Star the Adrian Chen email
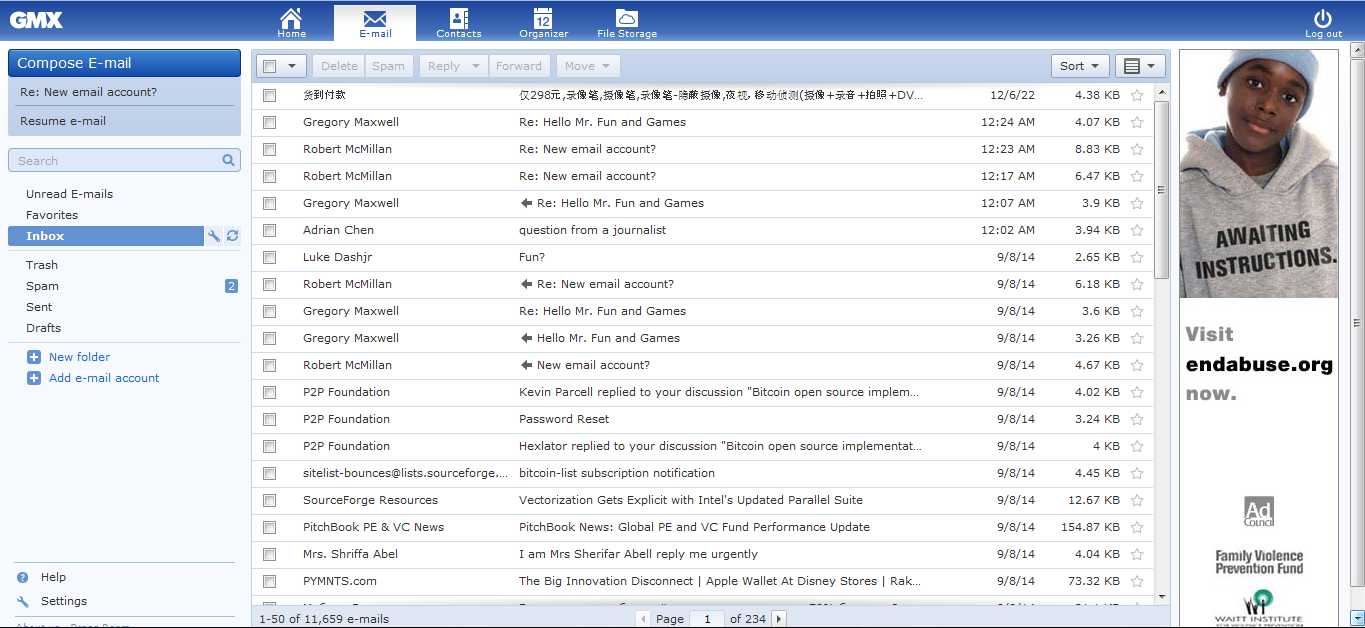The image size is (1365, 628). coord(1136,230)
